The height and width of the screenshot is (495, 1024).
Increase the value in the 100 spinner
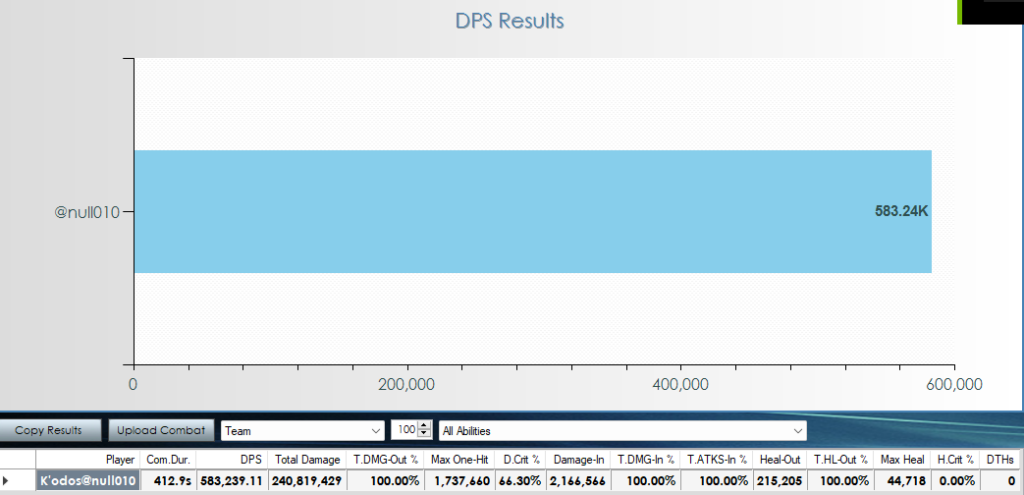coord(425,426)
